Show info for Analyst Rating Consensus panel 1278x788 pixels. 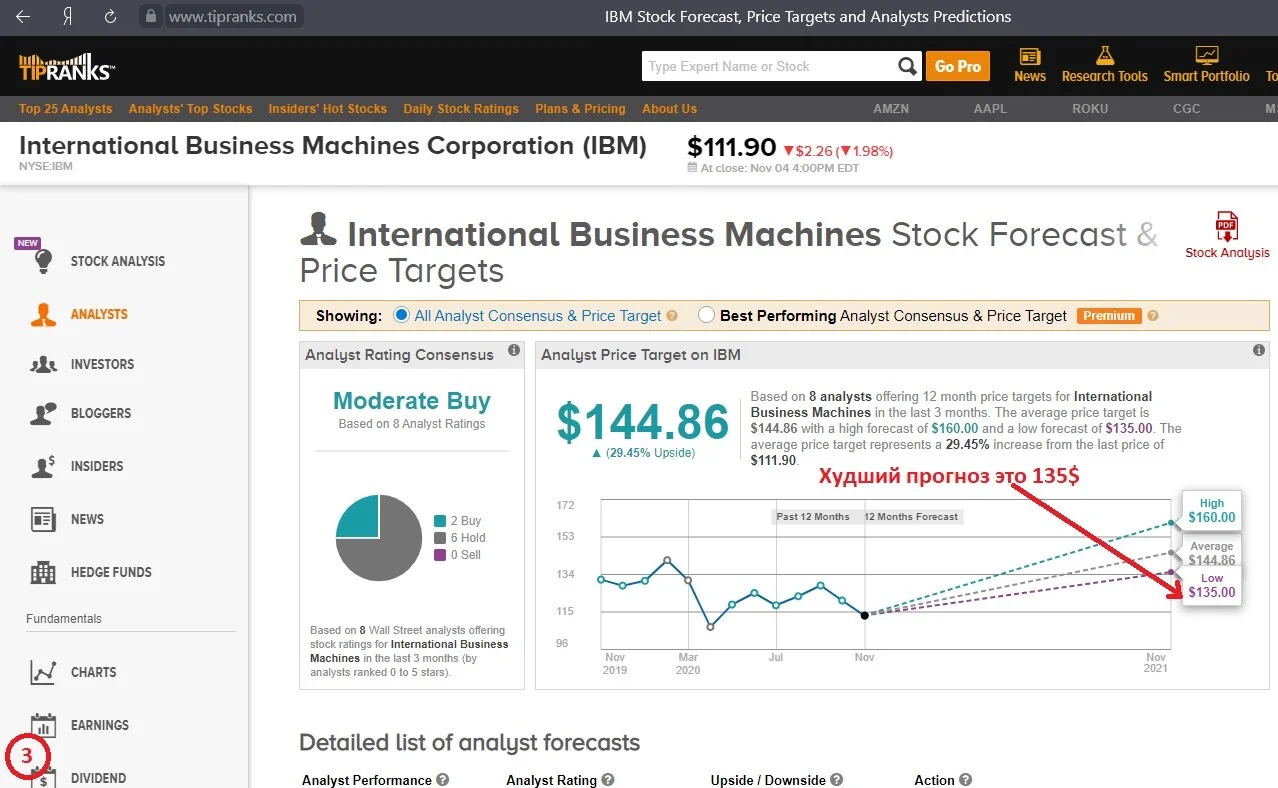coord(514,351)
